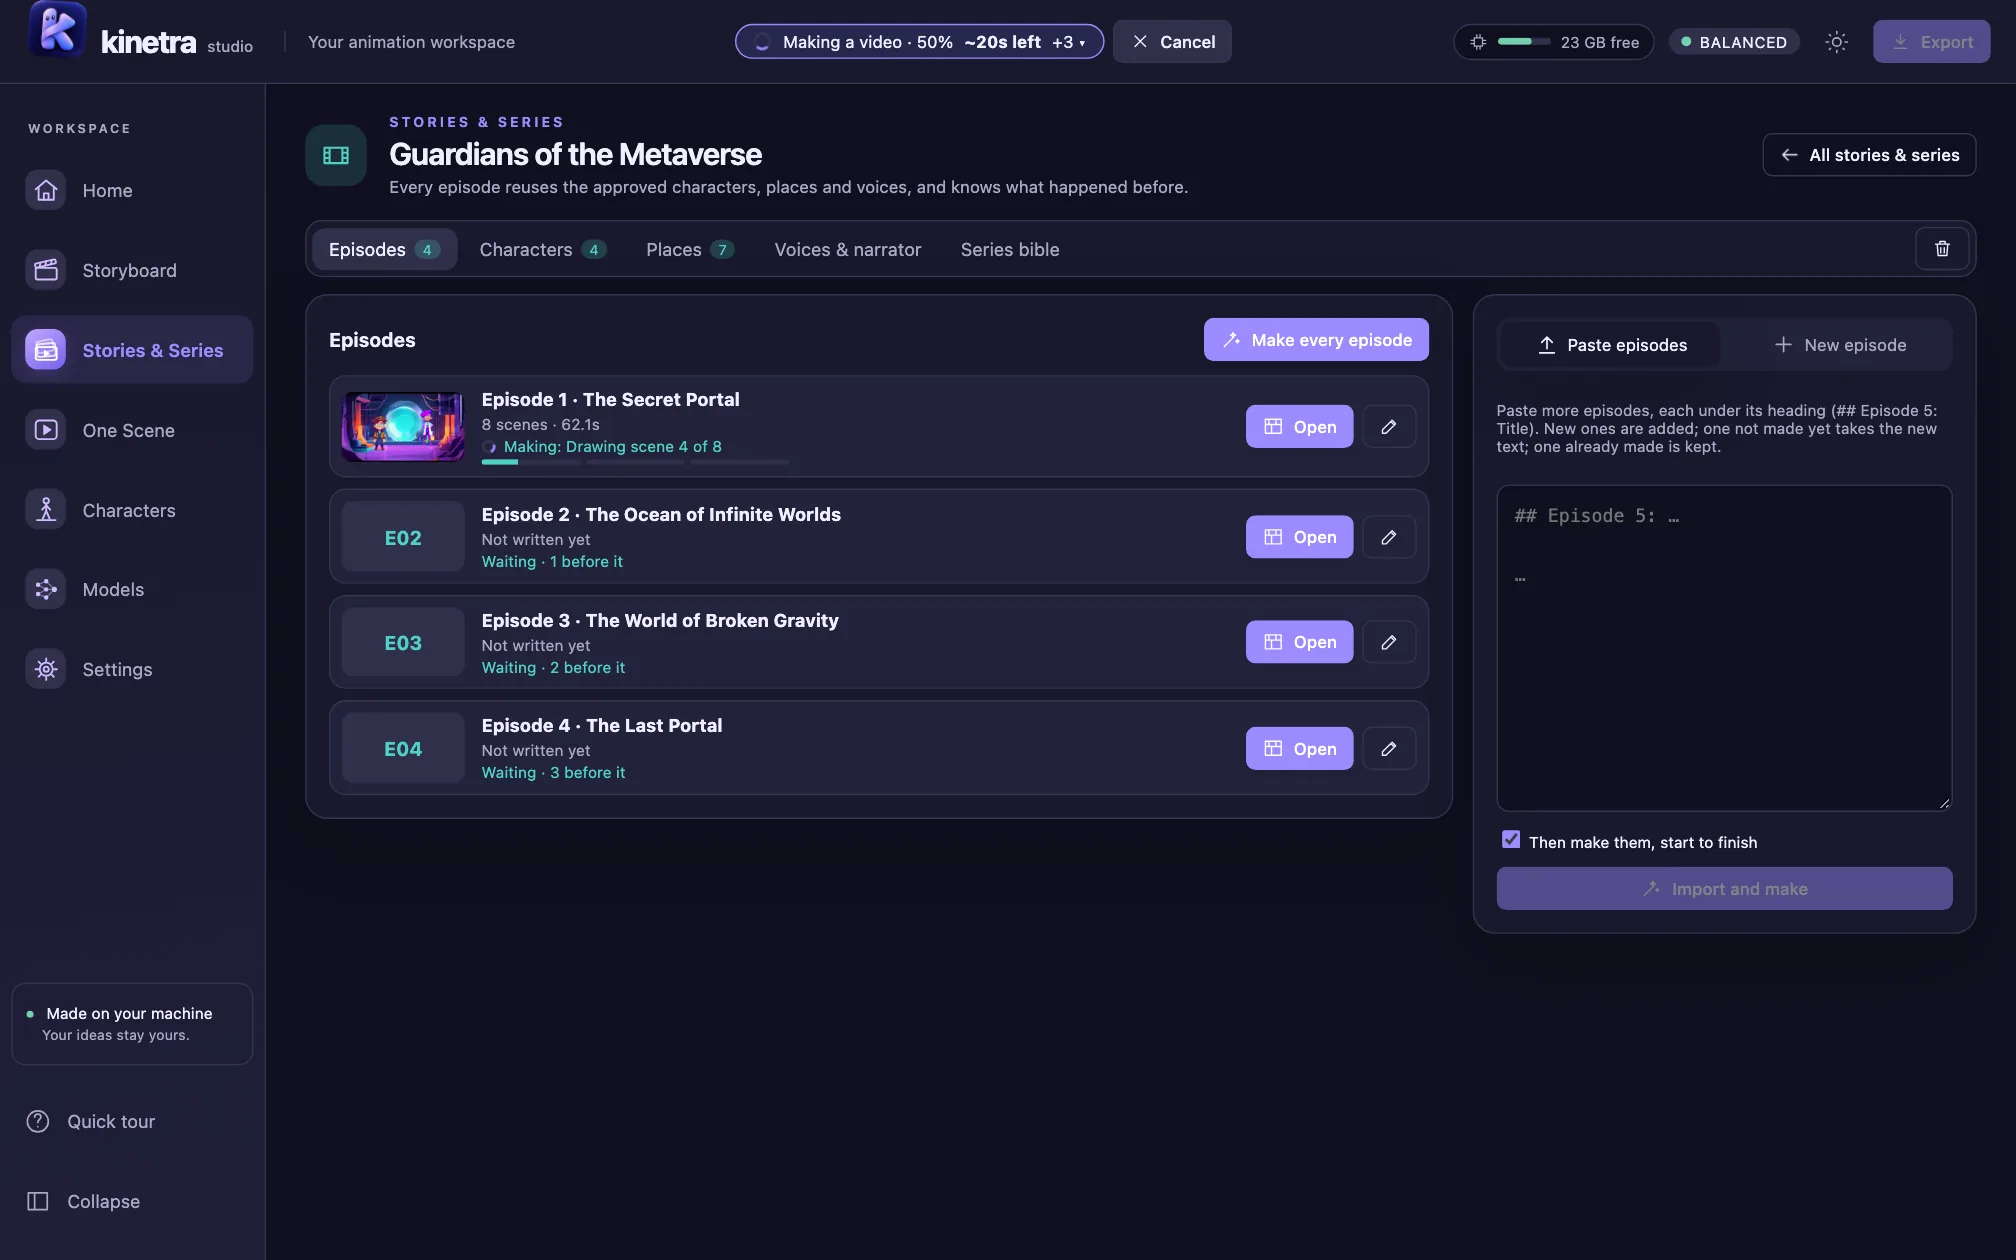Screen dimensions: 2016x1260
Task: Select the New episode tab
Action: point(1840,345)
